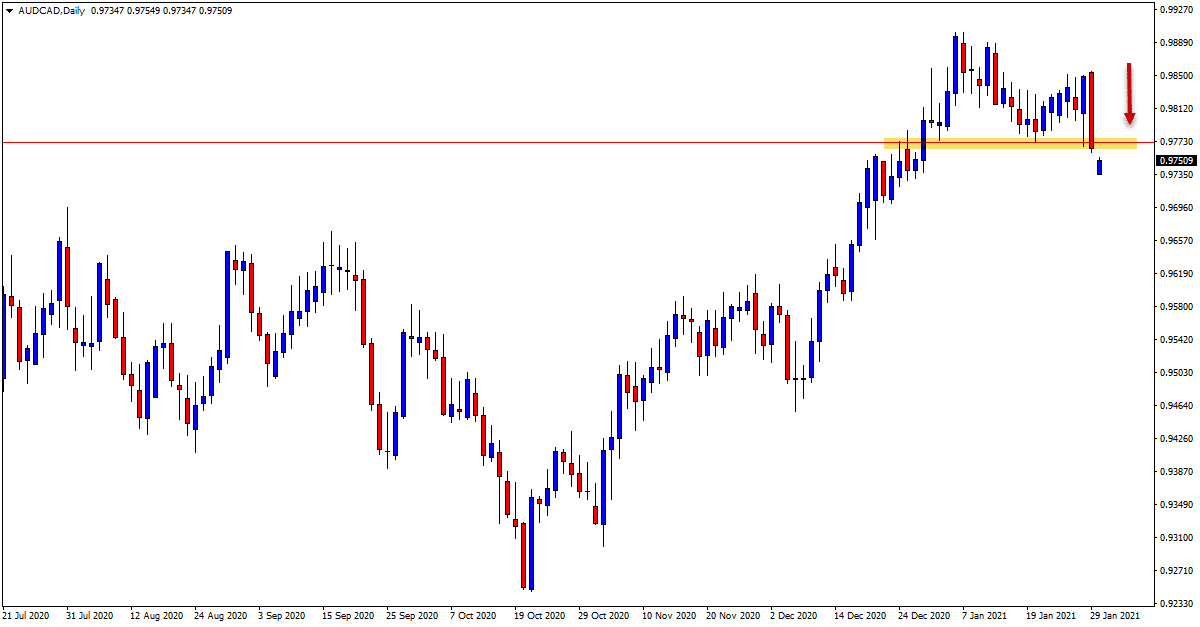
Task: Click the 19 Oct 2020 date label
Action: coord(538,616)
